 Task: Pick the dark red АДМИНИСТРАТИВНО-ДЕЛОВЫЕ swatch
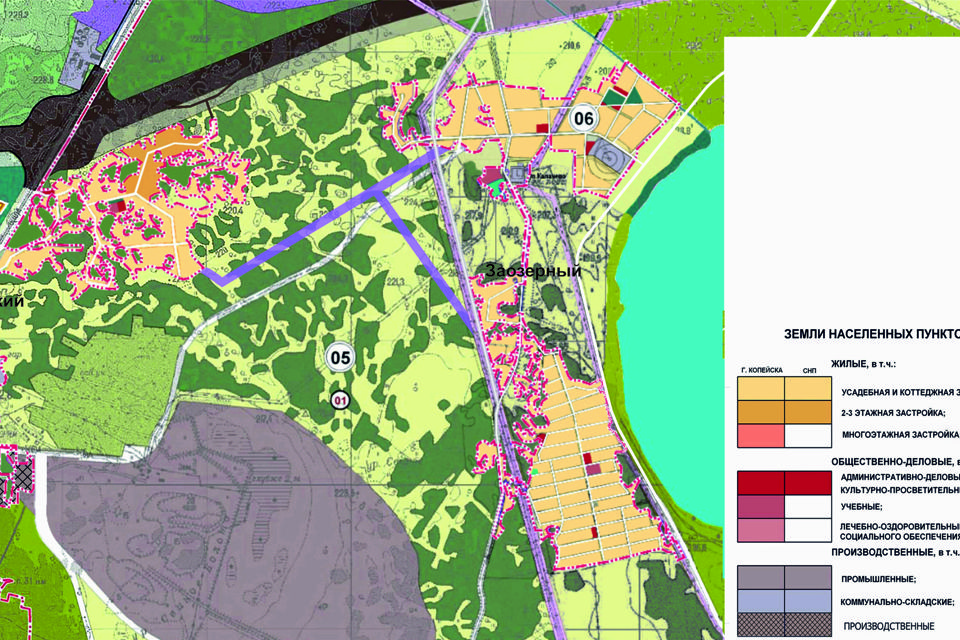pos(760,483)
